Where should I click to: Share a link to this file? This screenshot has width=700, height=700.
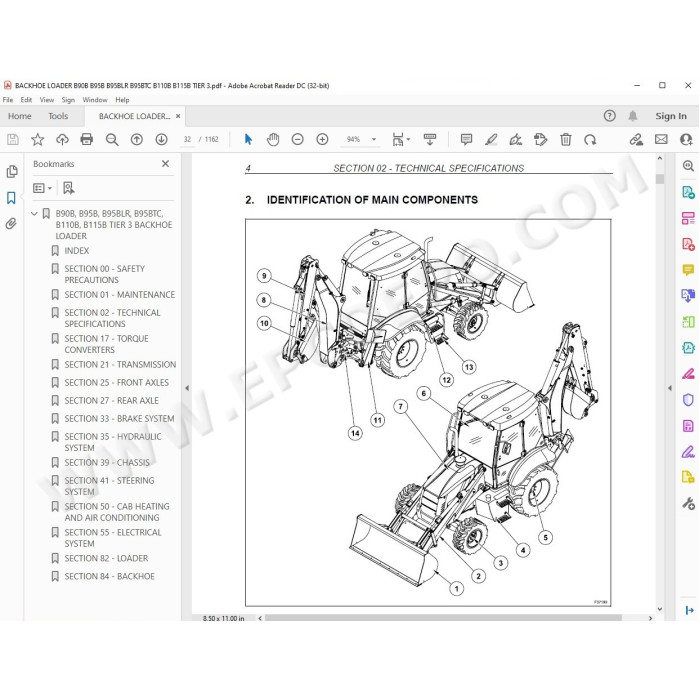(x=636, y=140)
